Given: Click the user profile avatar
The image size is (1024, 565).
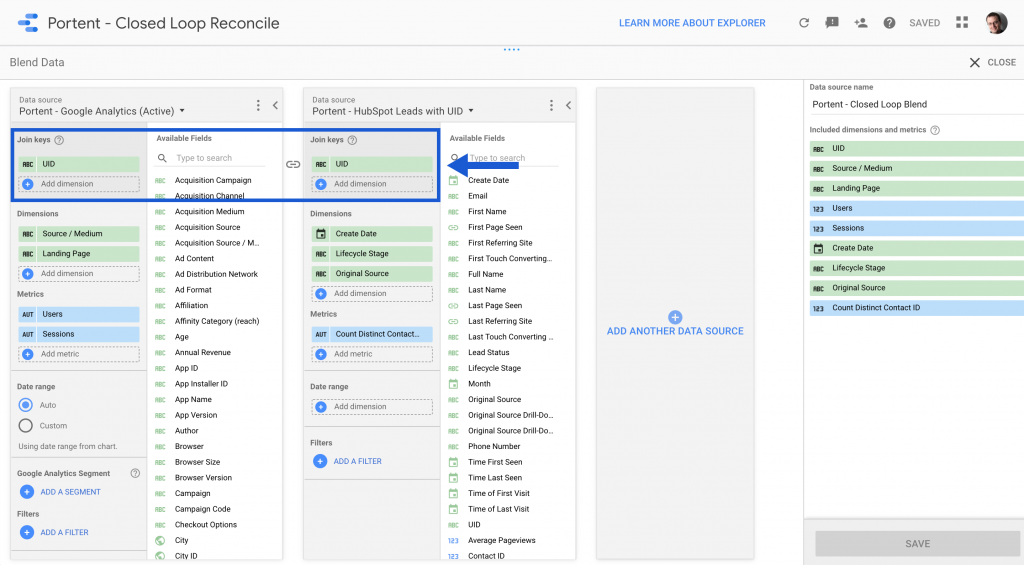Looking at the screenshot, I should tap(997, 22).
